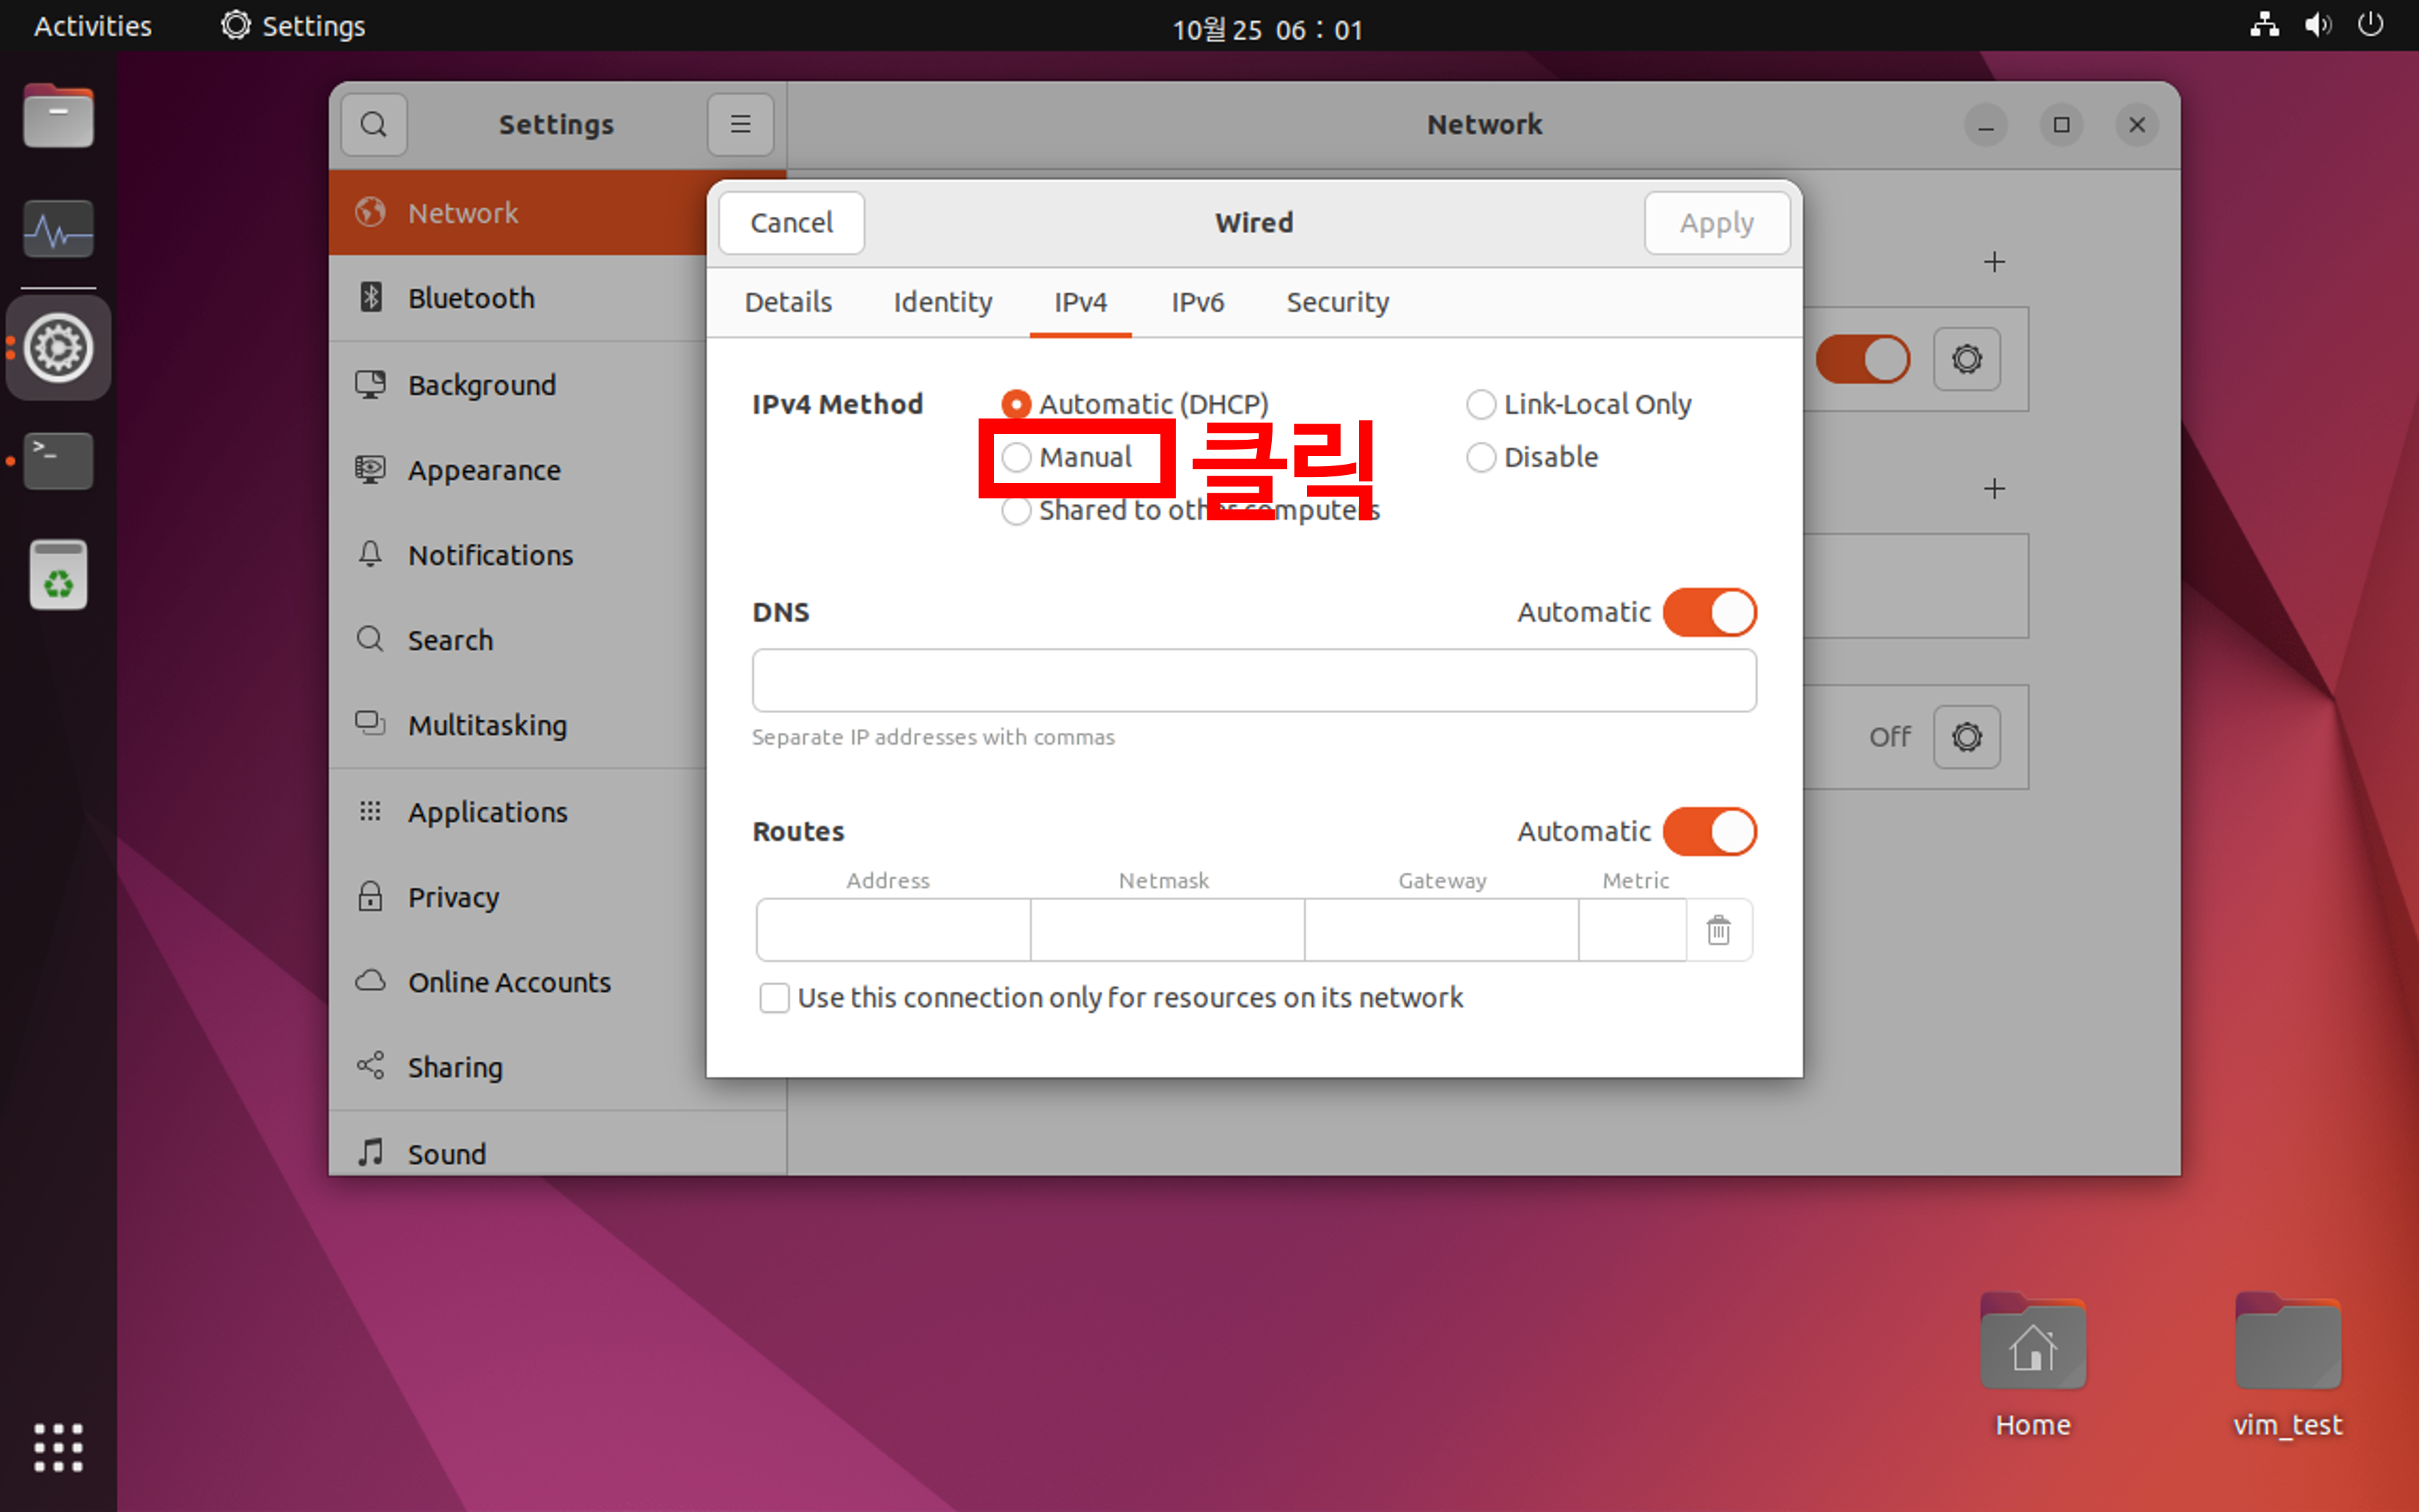The height and width of the screenshot is (1512, 2419).
Task: Switch to the Security tab
Action: (x=1337, y=302)
